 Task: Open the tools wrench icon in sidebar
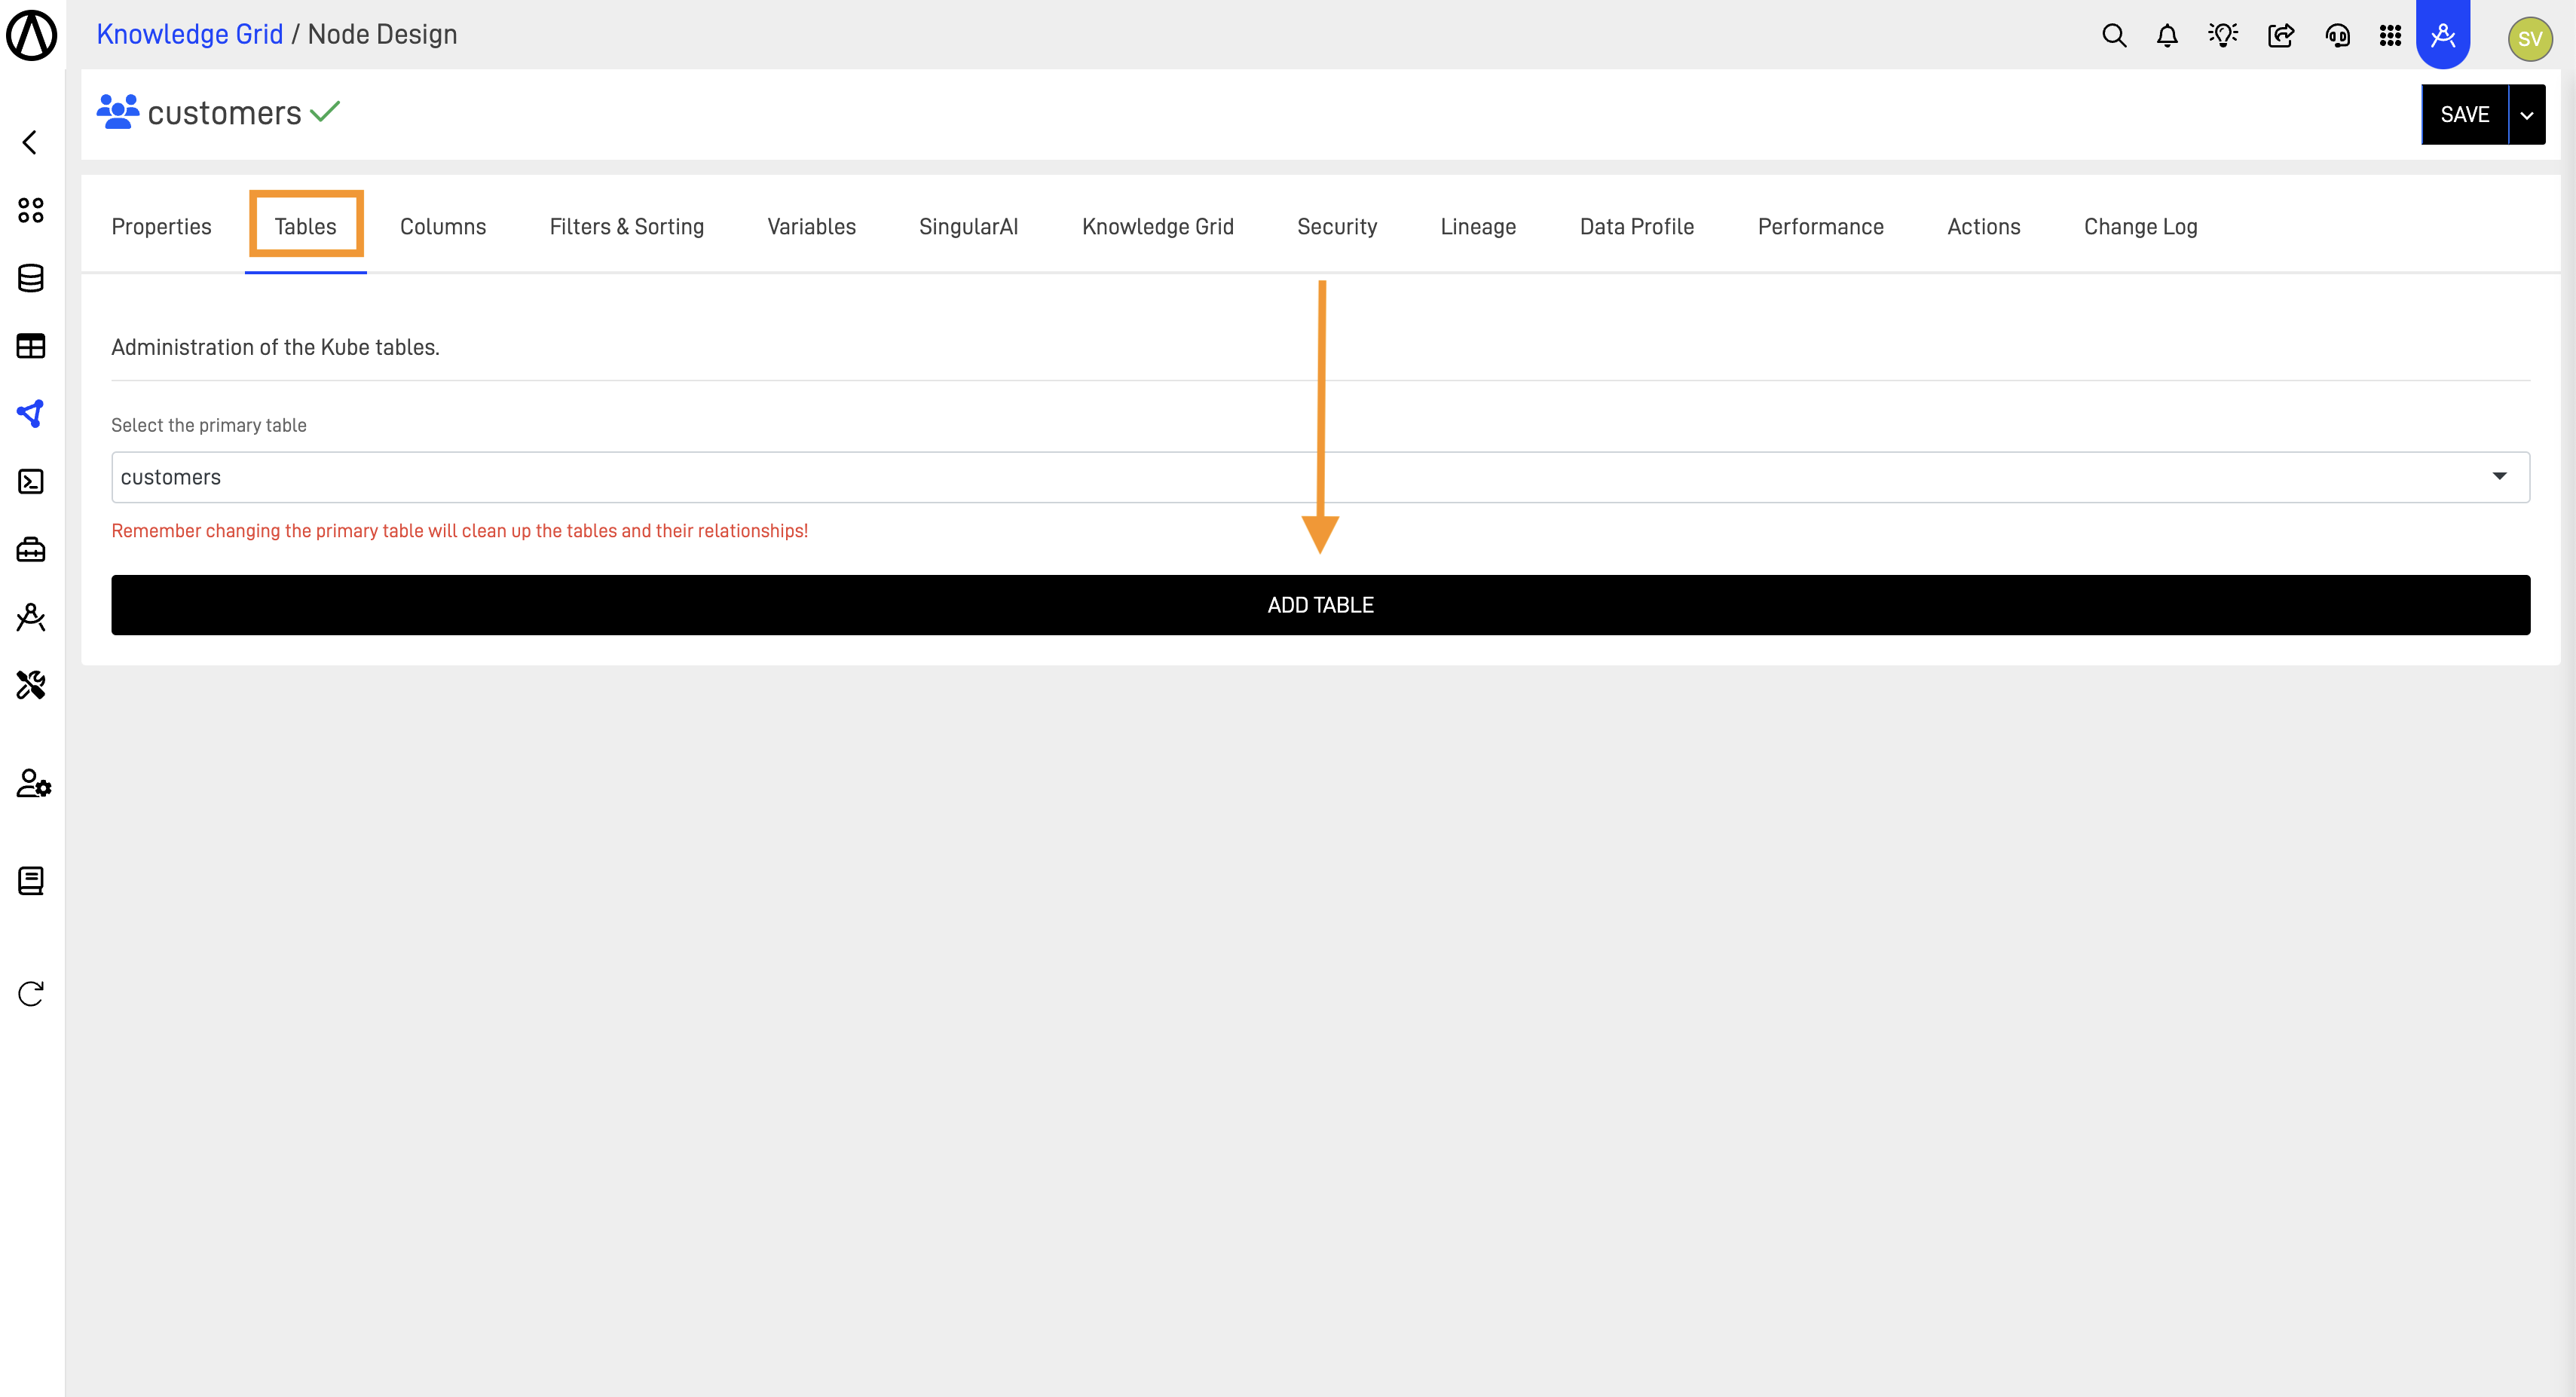click(31, 685)
